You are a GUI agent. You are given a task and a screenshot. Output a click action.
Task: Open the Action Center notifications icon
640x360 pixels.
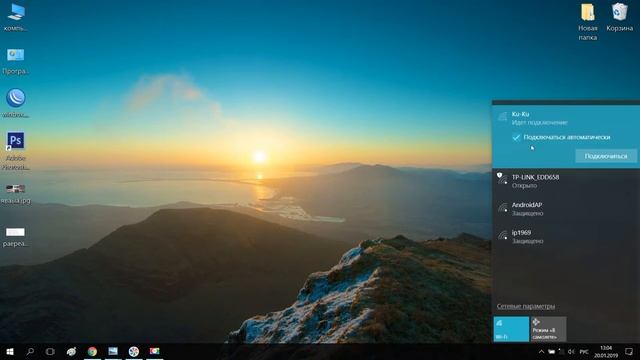(x=629, y=352)
